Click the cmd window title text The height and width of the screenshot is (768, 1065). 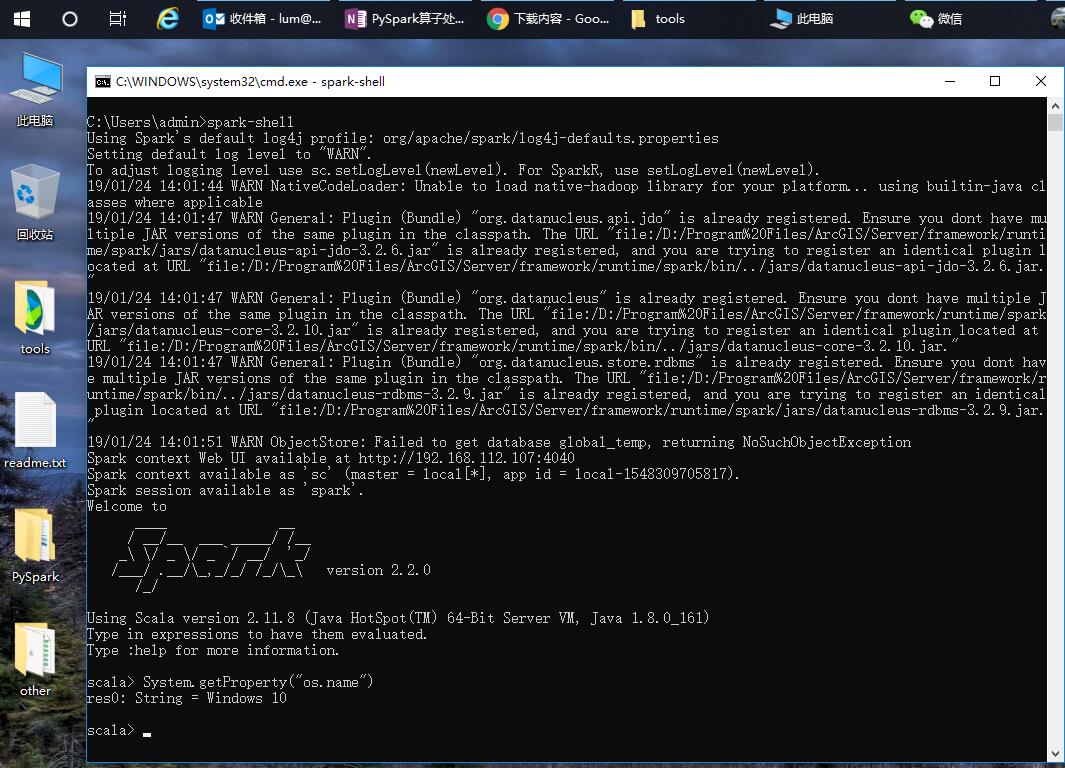pos(250,81)
